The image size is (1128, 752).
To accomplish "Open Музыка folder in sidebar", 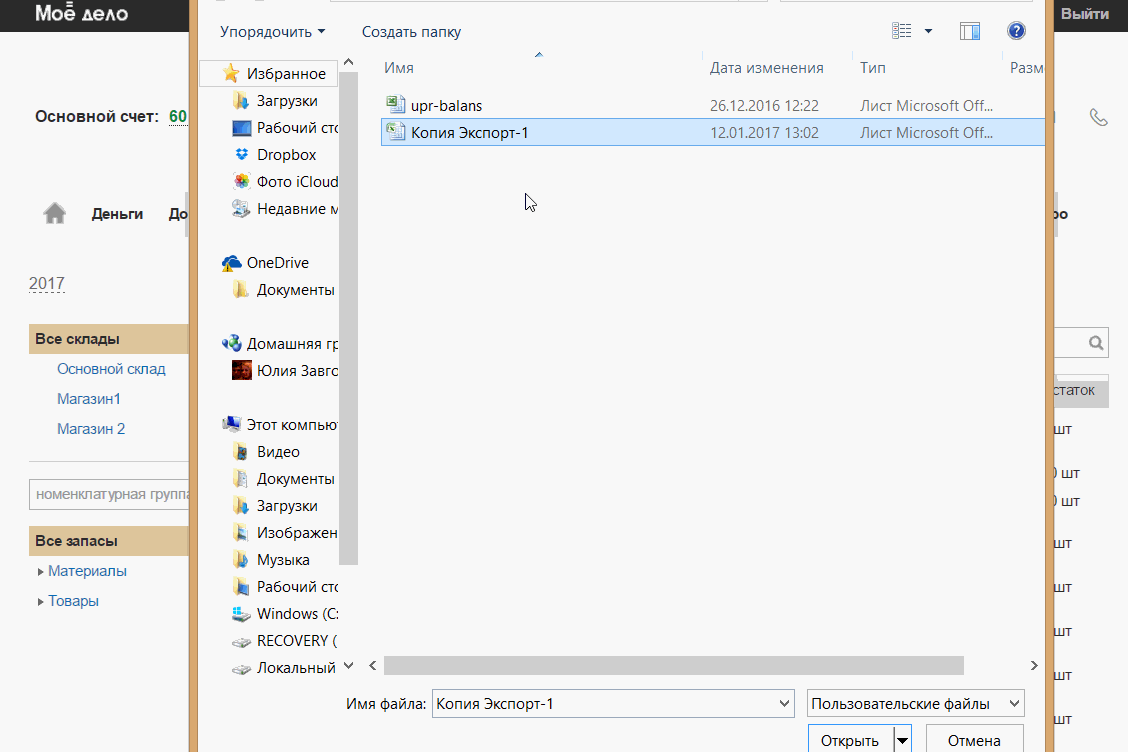I will [x=271, y=560].
